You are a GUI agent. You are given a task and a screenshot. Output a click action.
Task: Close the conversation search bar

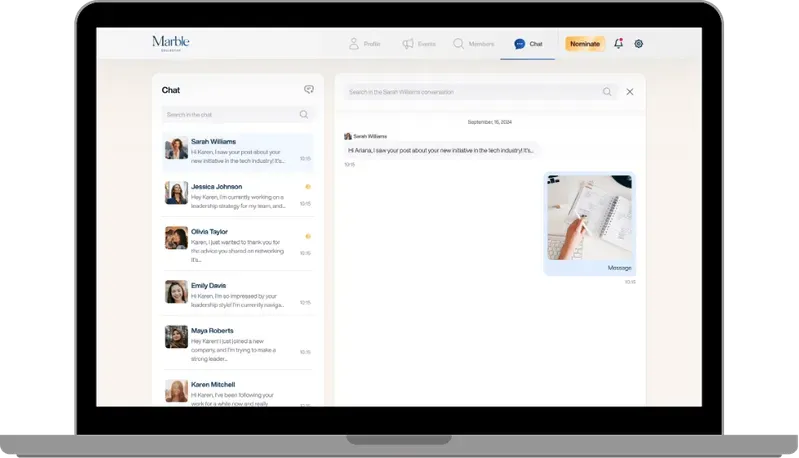tap(630, 92)
